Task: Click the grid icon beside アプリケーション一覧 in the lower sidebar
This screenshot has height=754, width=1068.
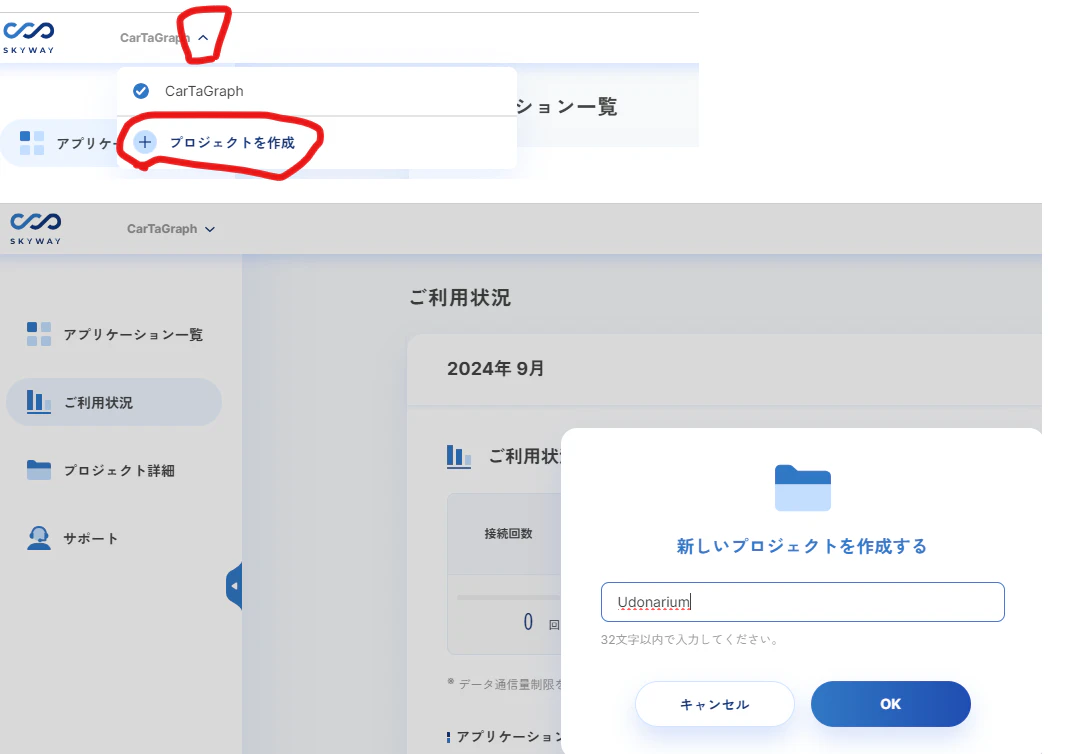Action: point(39,334)
